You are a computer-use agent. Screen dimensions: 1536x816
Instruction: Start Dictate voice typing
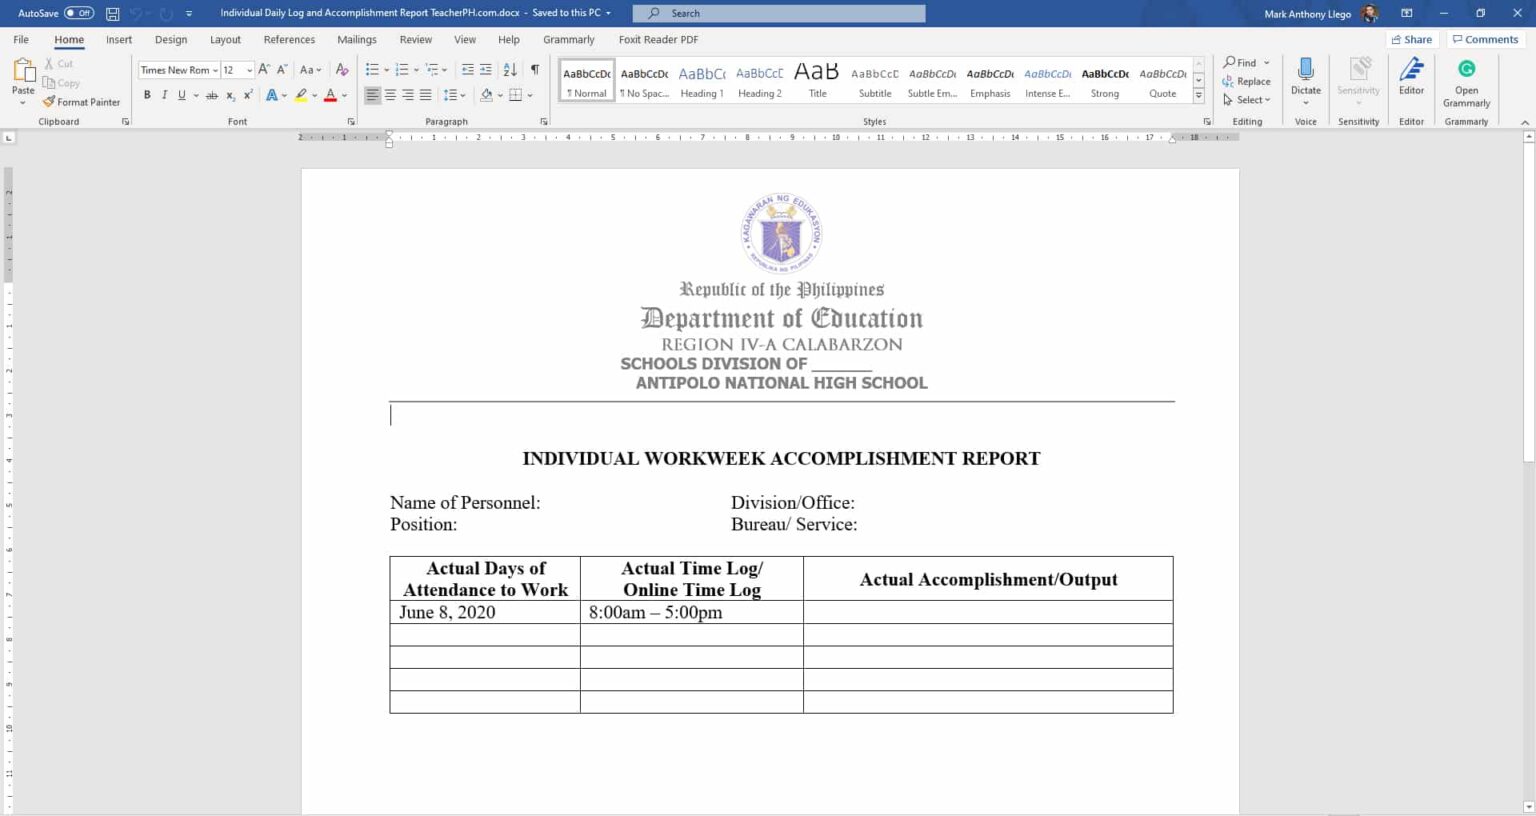point(1306,80)
